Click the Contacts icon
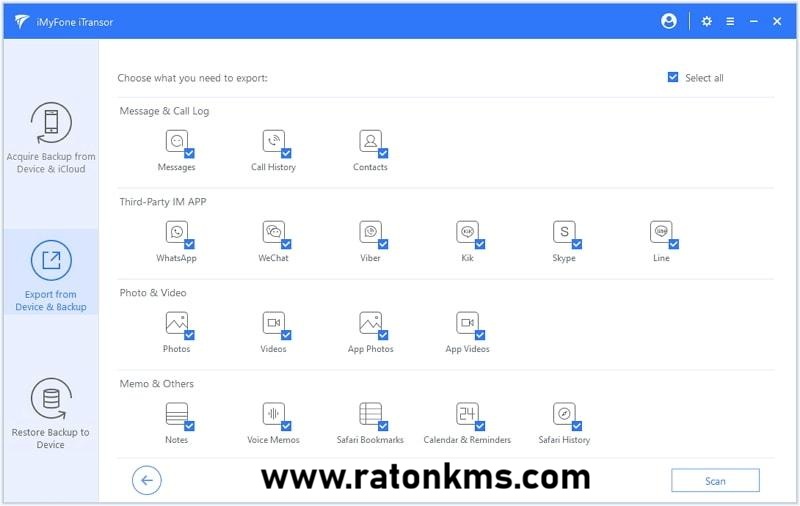 click(370, 141)
